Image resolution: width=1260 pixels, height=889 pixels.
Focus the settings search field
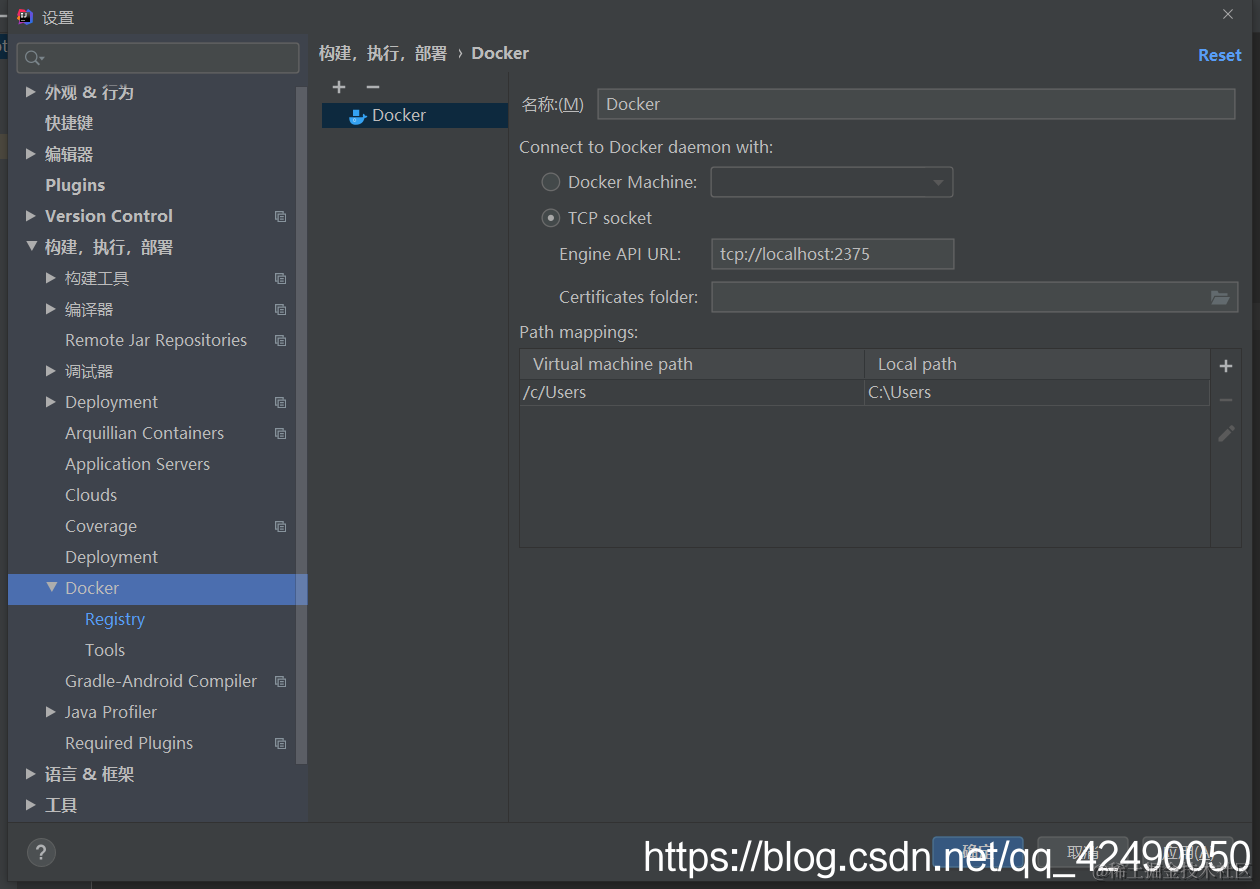pos(159,58)
